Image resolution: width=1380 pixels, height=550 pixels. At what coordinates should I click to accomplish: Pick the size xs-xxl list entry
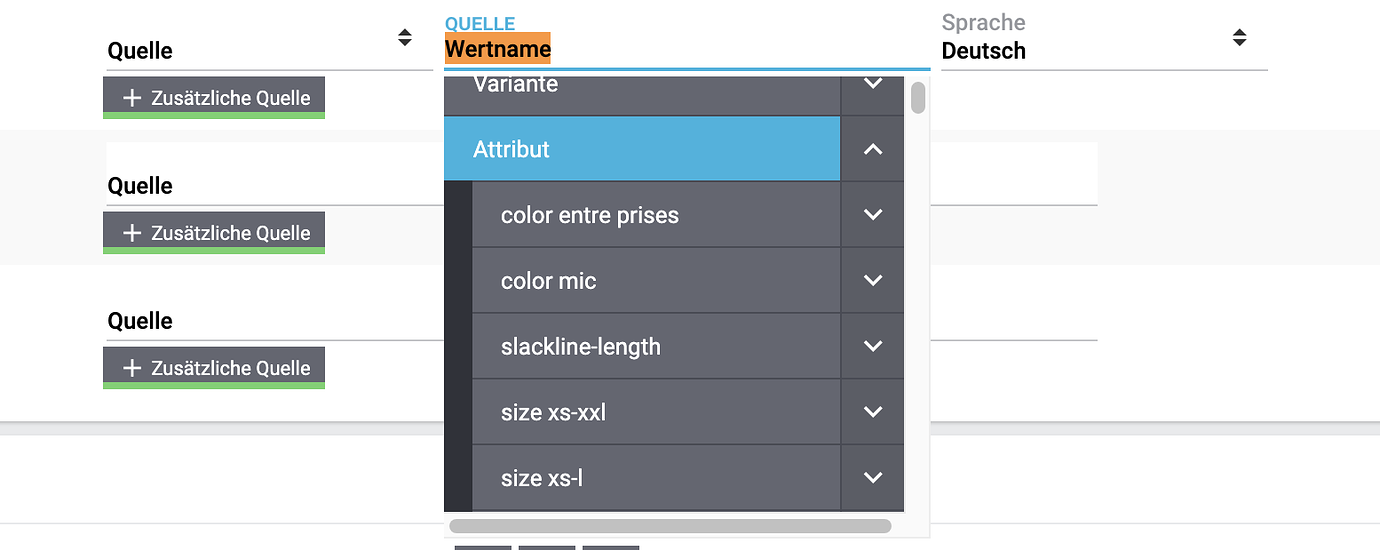655,411
